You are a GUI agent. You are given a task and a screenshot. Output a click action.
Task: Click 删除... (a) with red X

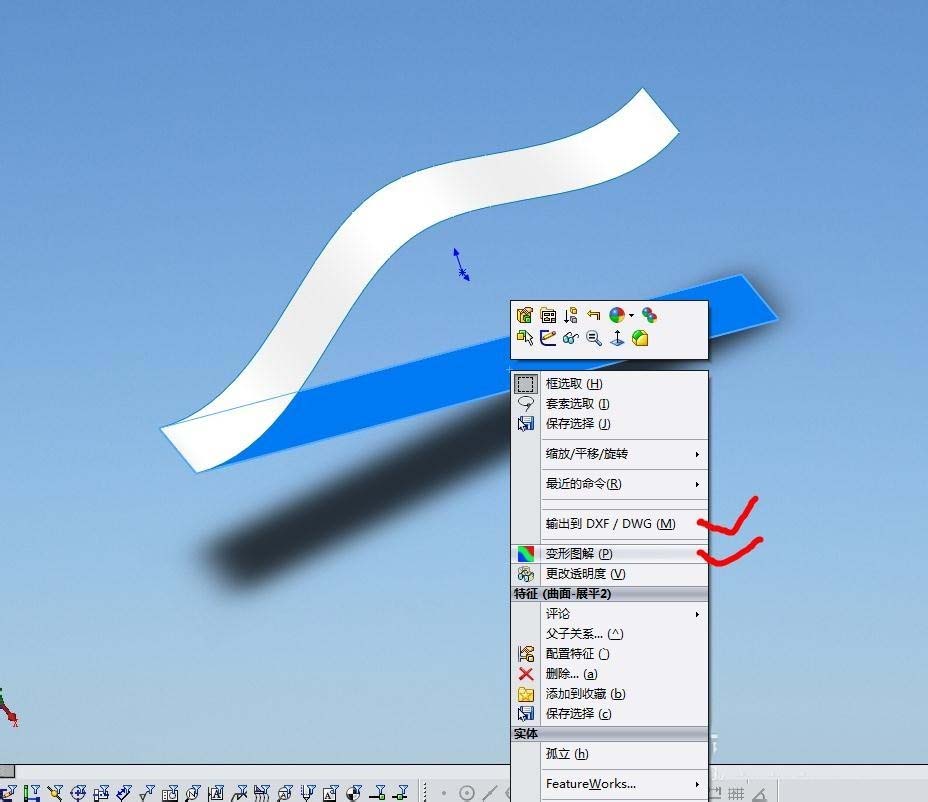coord(610,674)
